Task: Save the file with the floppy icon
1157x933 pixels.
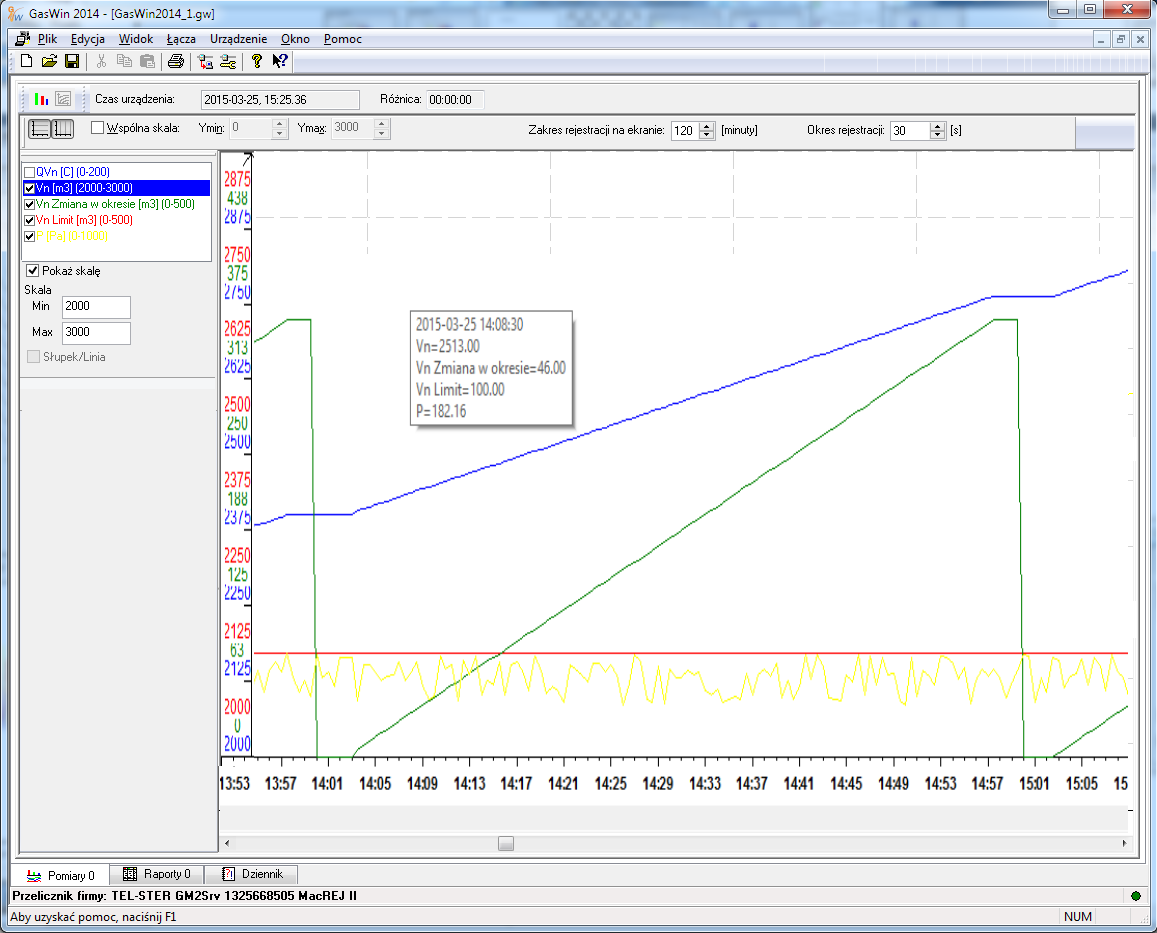Action: [x=72, y=61]
